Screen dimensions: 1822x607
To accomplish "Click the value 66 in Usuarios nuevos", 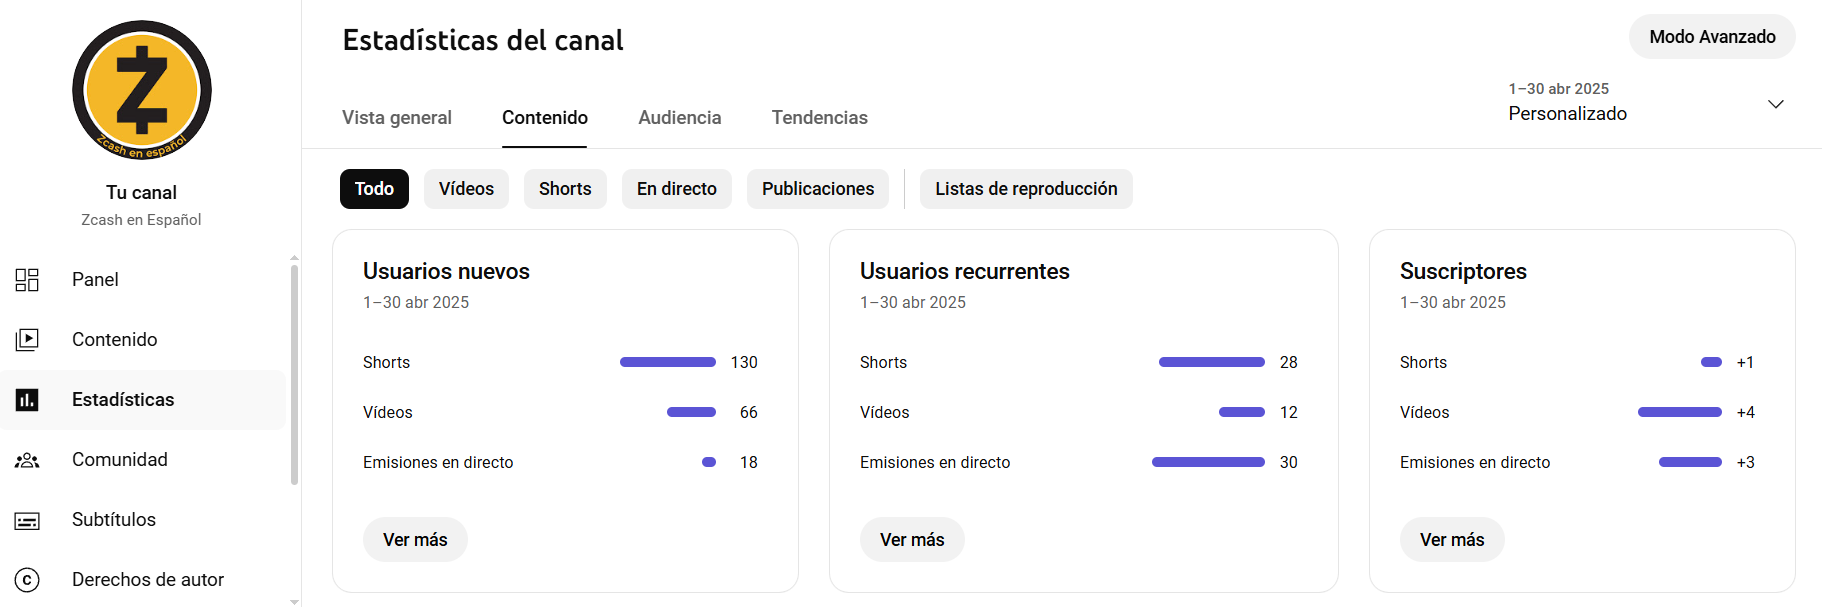I will coord(749,412).
